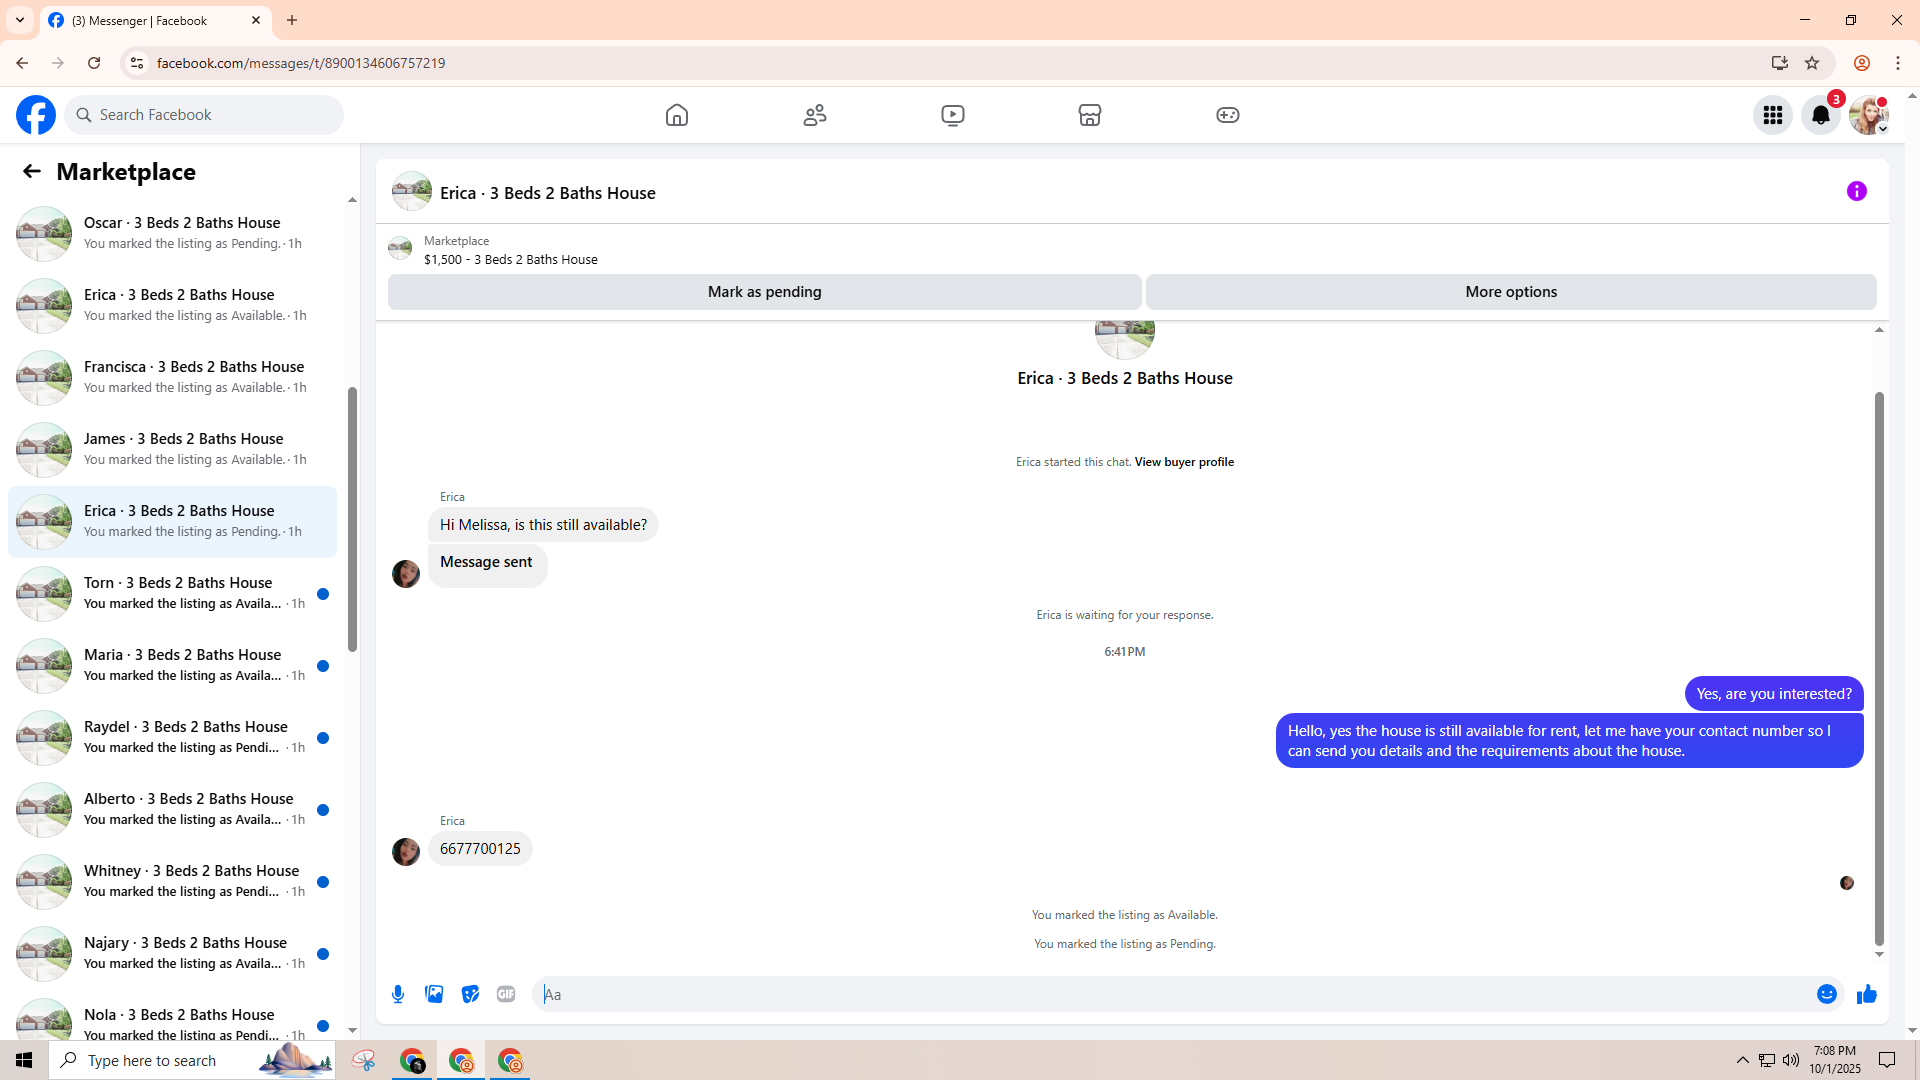Click the install app icon in address bar

tap(1779, 63)
